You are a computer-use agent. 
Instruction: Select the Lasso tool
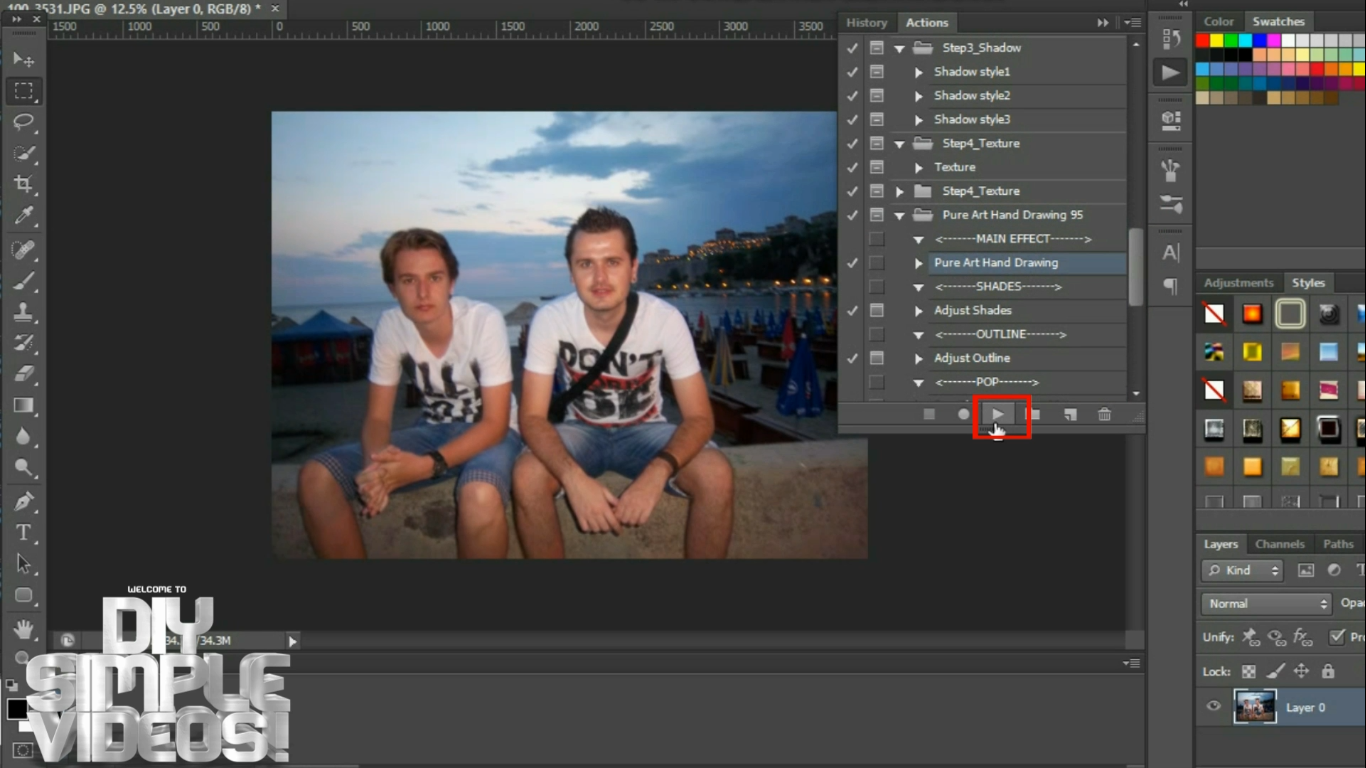(23, 122)
